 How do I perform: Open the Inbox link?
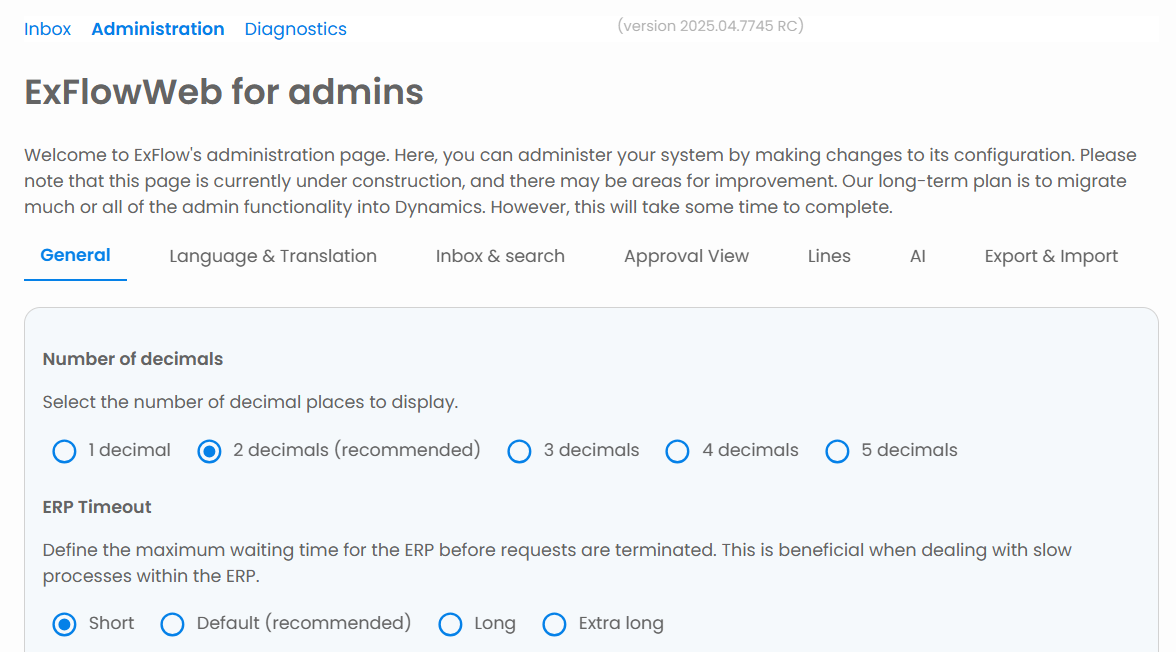pyautogui.click(x=47, y=29)
